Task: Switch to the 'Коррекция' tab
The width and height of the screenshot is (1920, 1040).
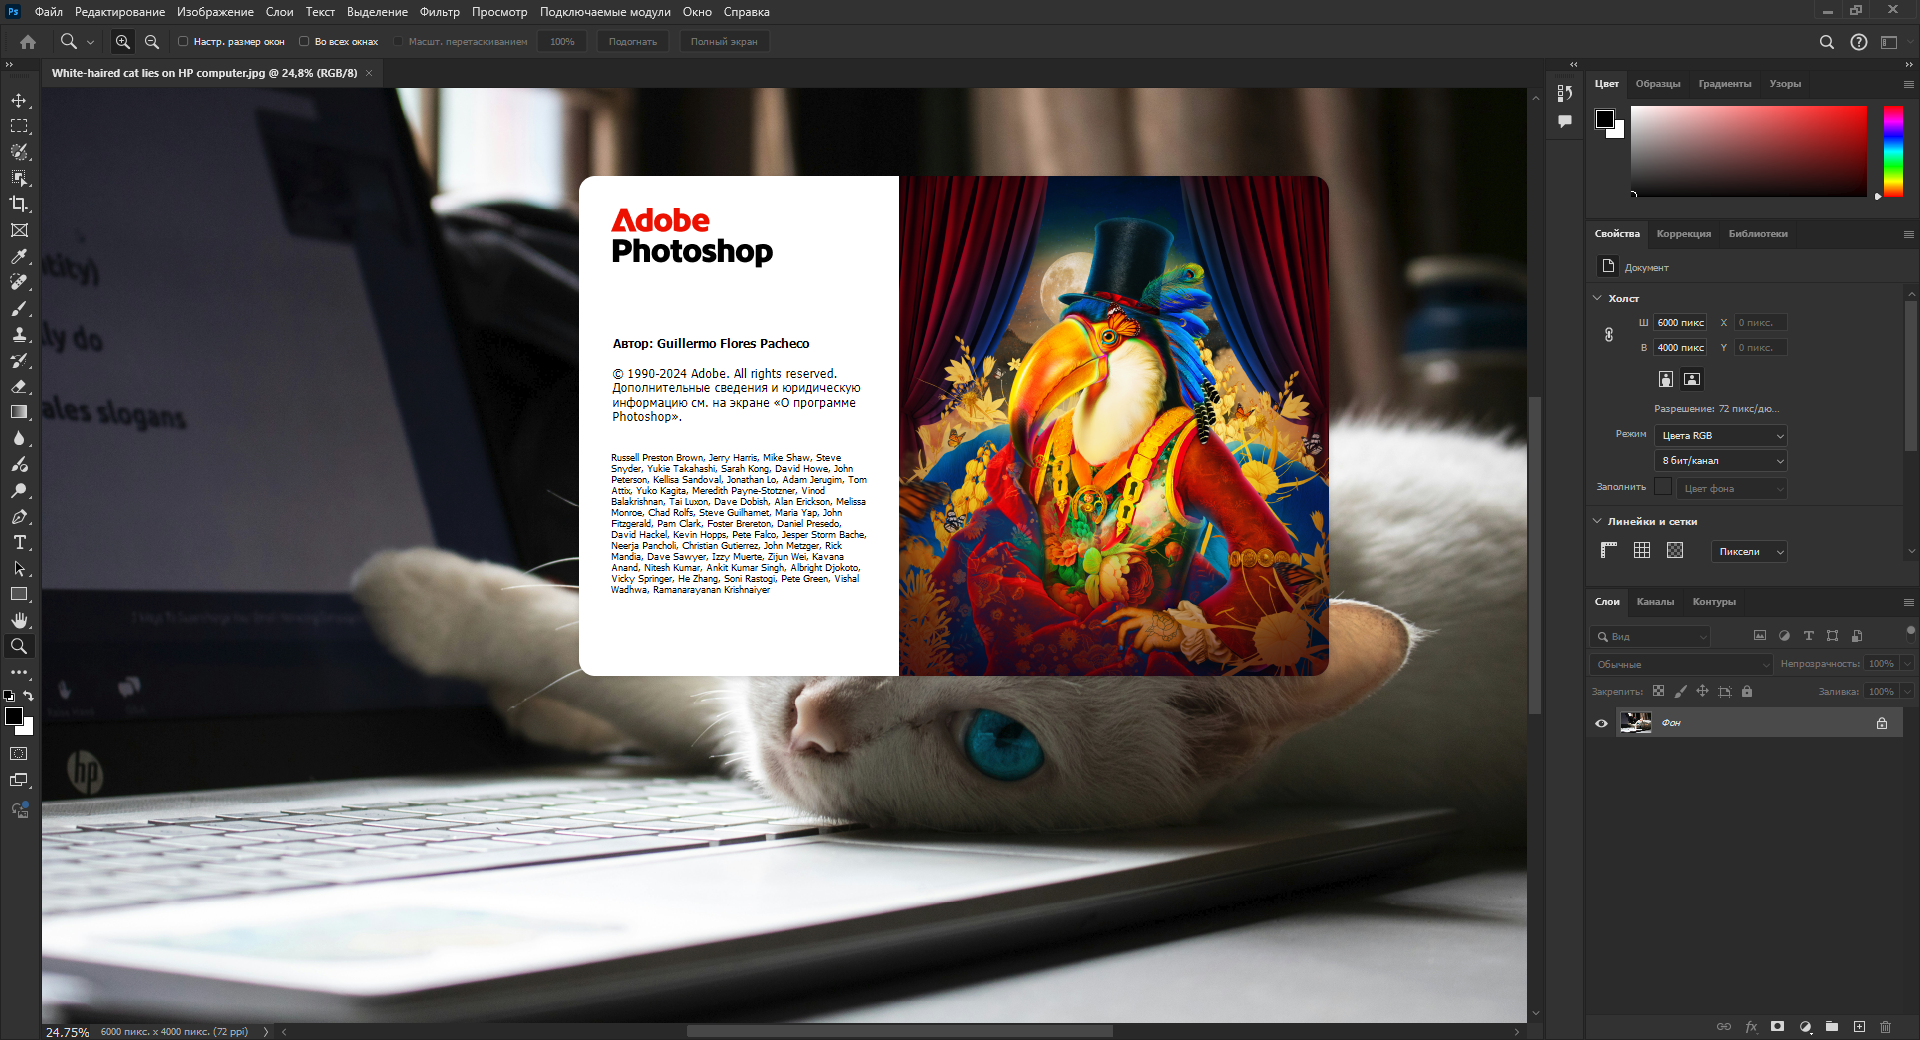Action: click(x=1684, y=234)
